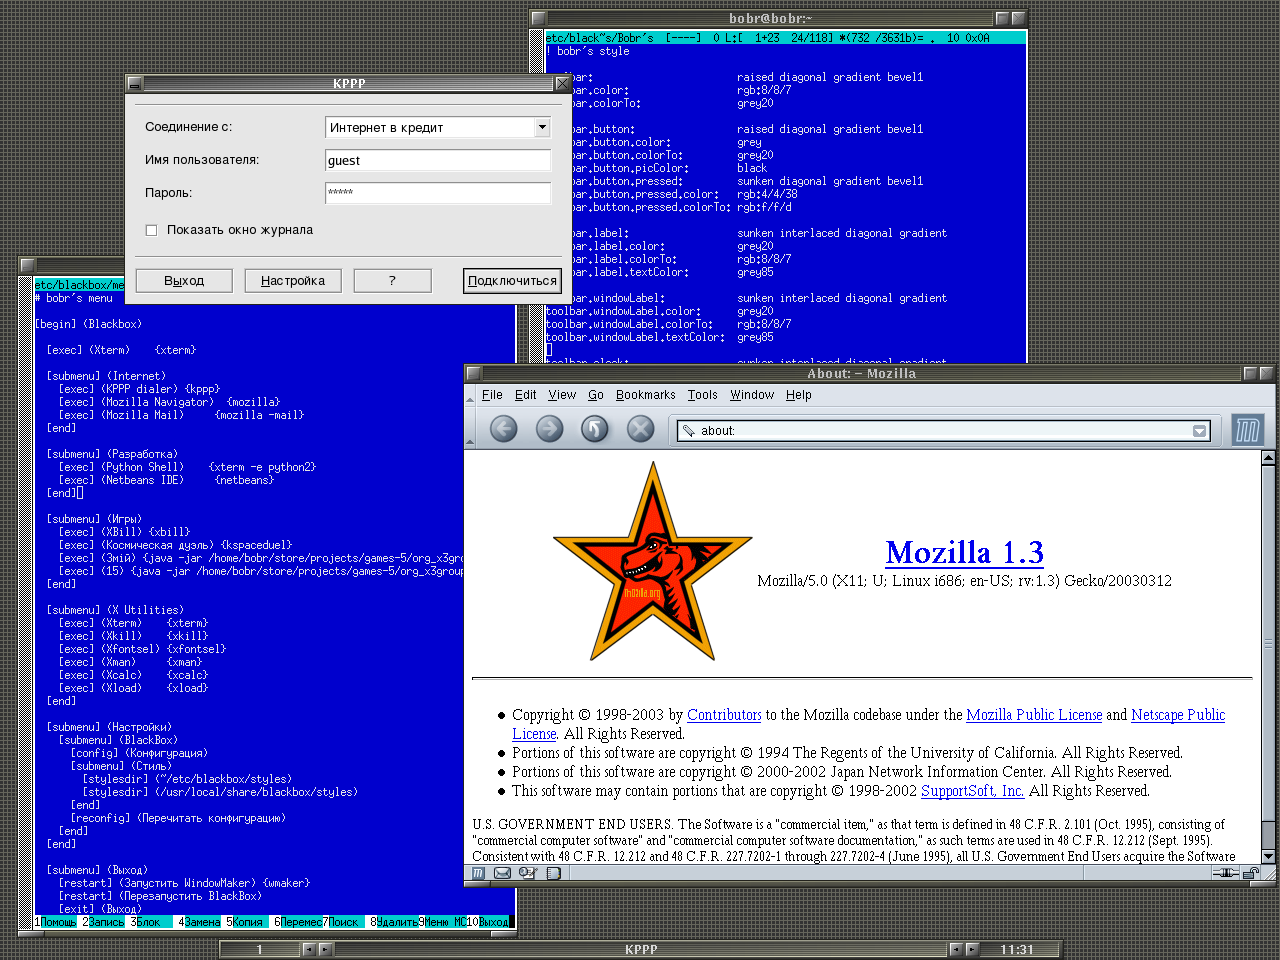Click the Mozilla about: address field
This screenshot has width=1280, height=960.
coord(944,431)
